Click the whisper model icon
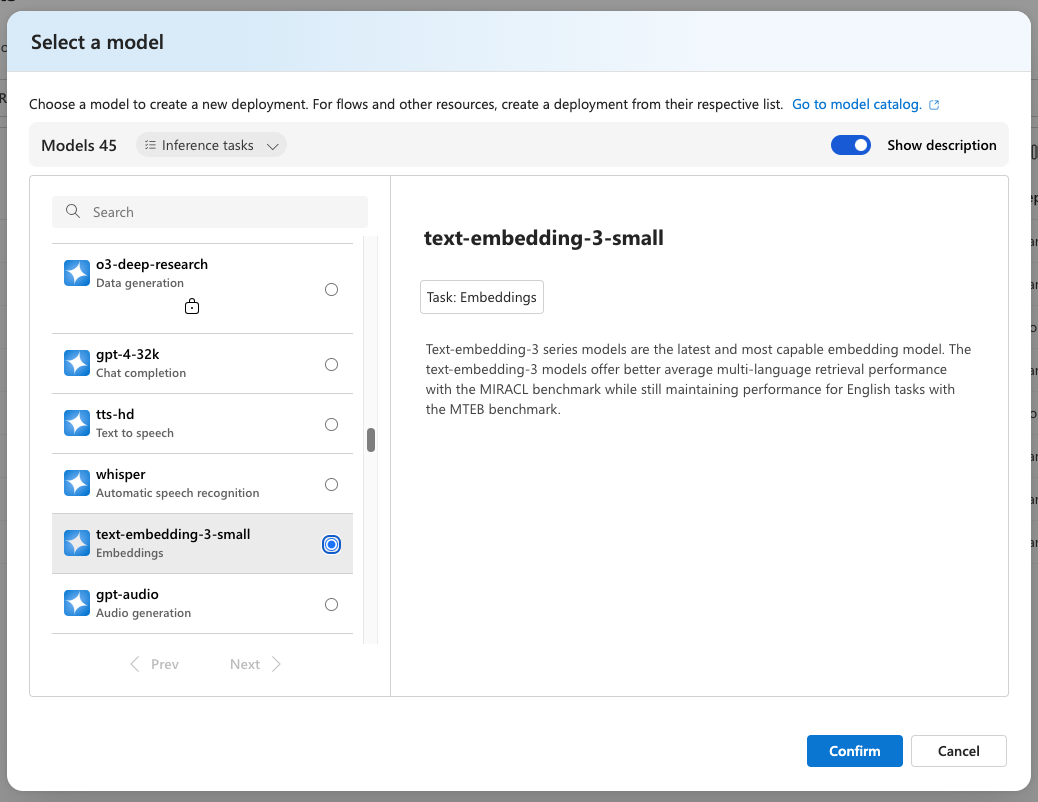Viewport: 1038px width, 802px height. [77, 483]
